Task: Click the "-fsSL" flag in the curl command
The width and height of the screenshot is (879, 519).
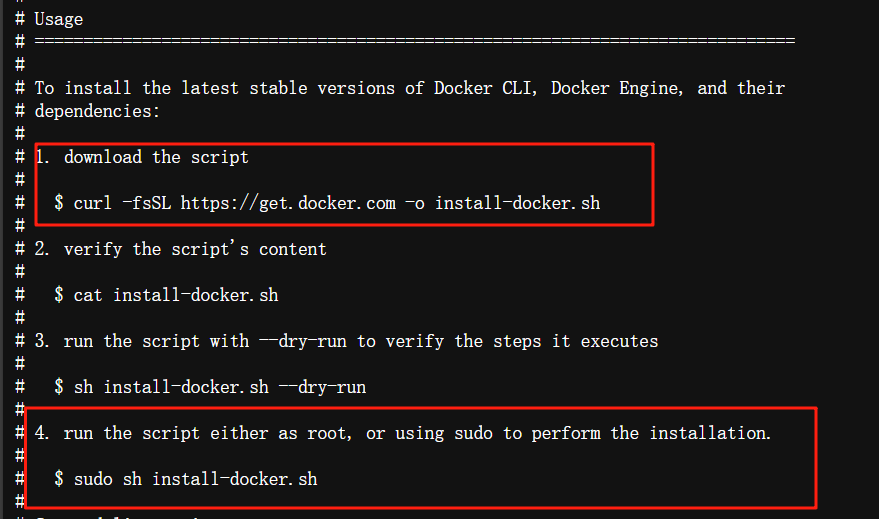Action: tap(146, 203)
